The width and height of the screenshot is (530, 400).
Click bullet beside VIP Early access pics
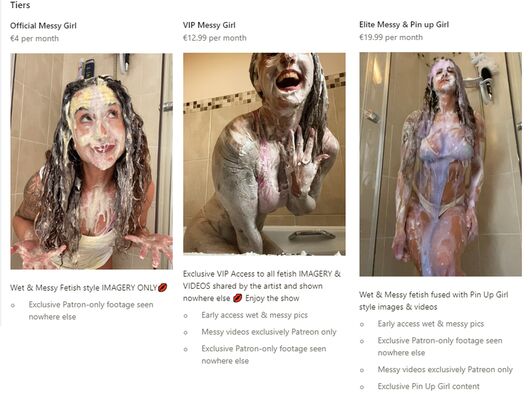[x=186, y=316]
